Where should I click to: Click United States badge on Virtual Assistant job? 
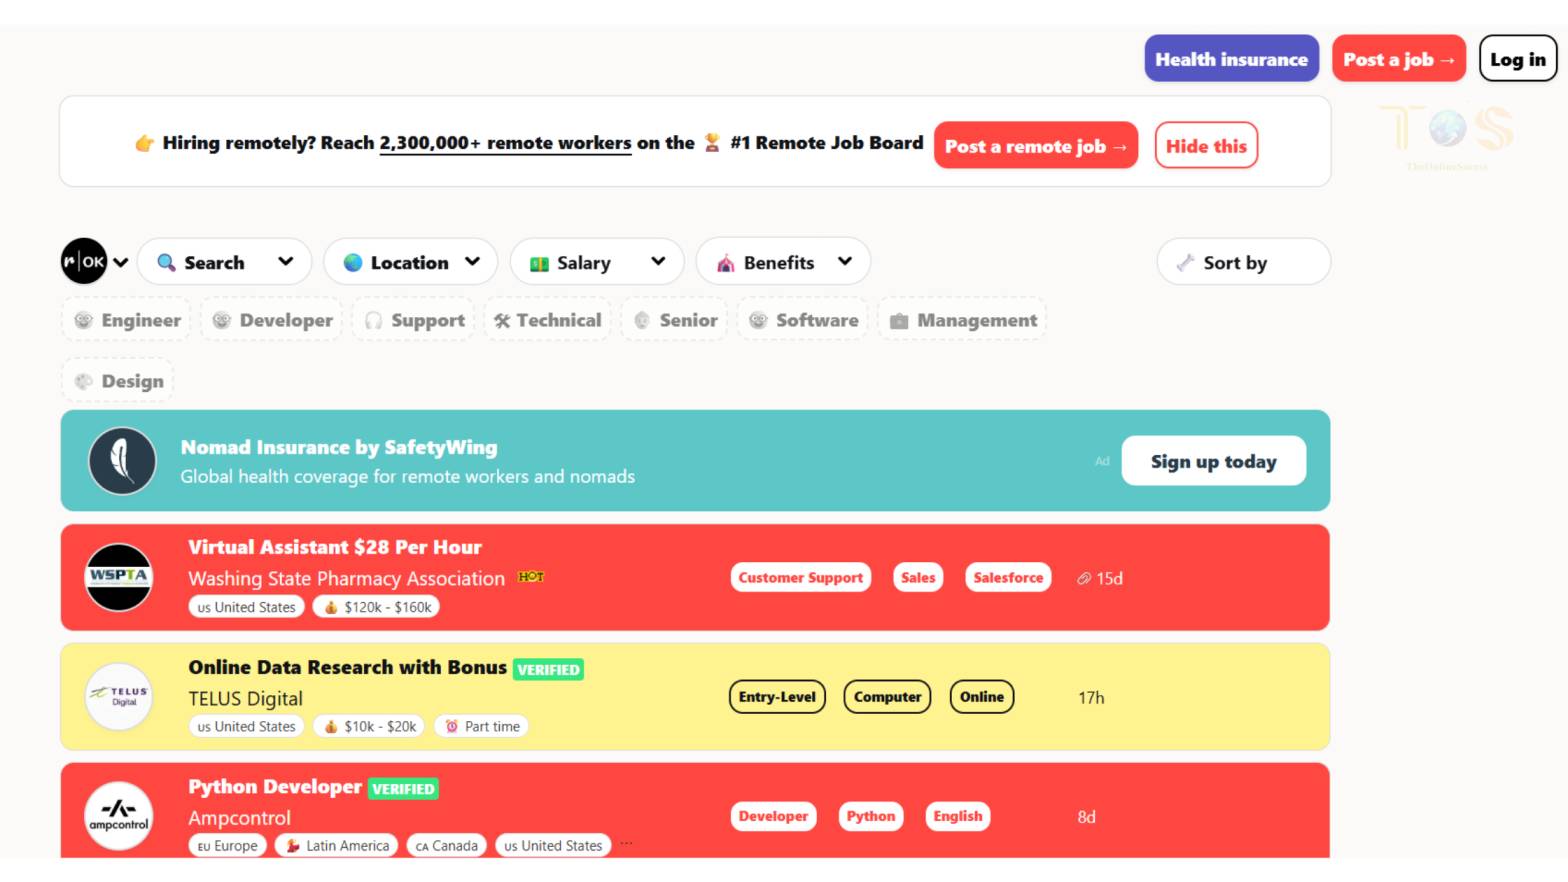click(246, 607)
